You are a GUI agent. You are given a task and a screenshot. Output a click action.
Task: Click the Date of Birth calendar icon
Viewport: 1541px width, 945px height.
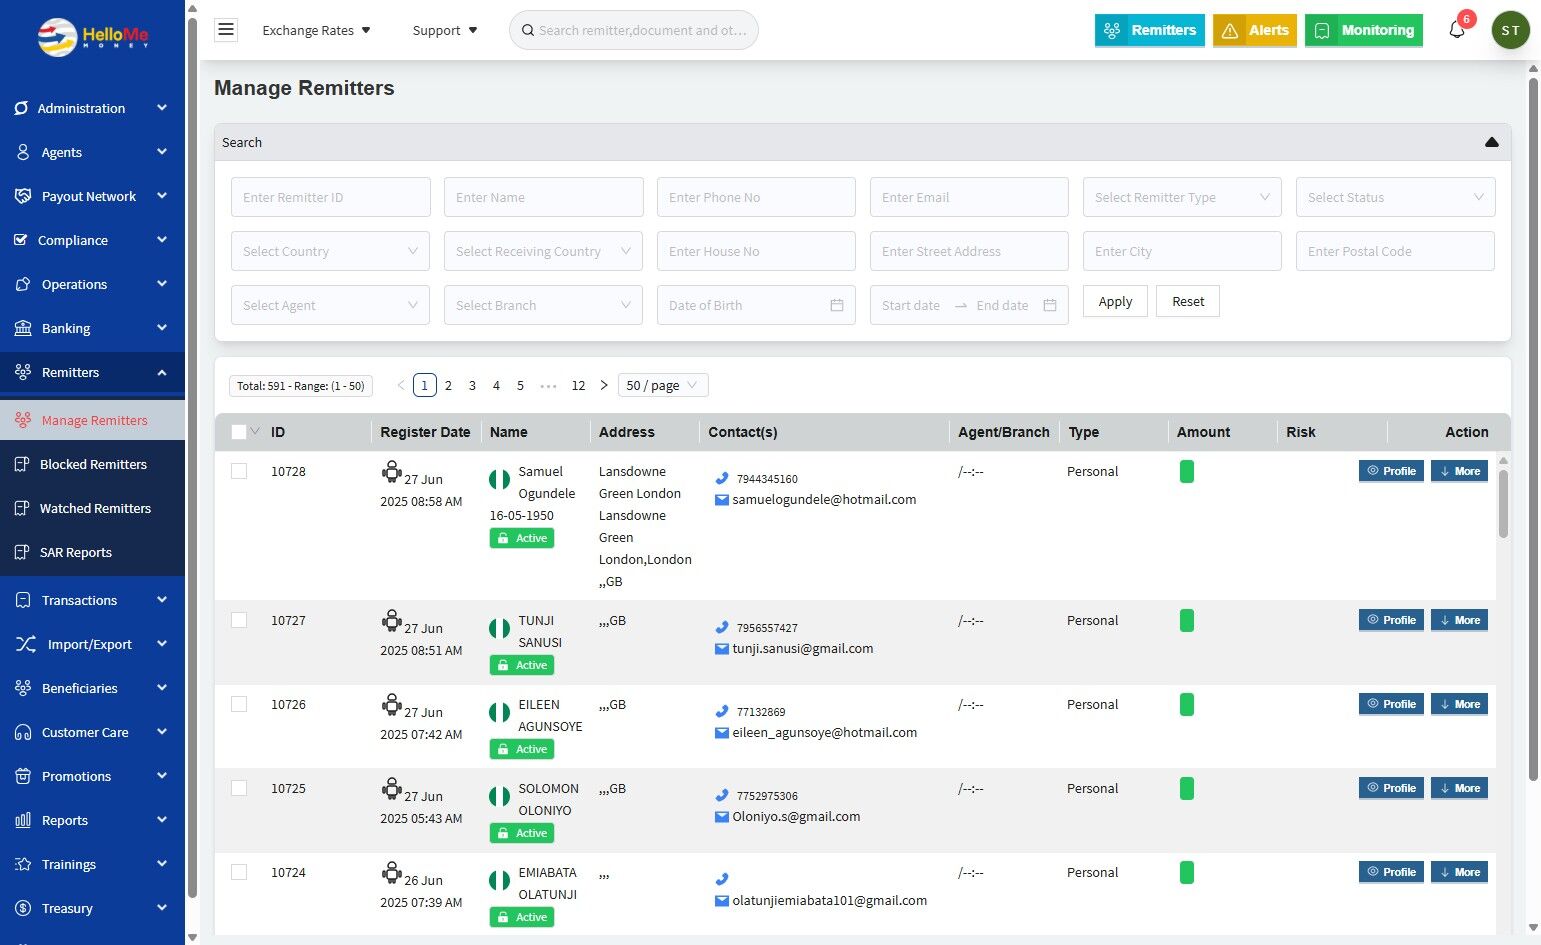click(x=837, y=305)
